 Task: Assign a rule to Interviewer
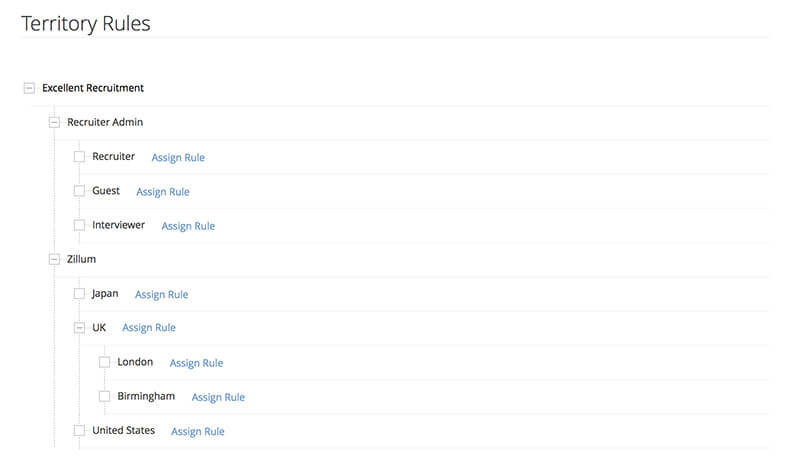click(x=188, y=226)
